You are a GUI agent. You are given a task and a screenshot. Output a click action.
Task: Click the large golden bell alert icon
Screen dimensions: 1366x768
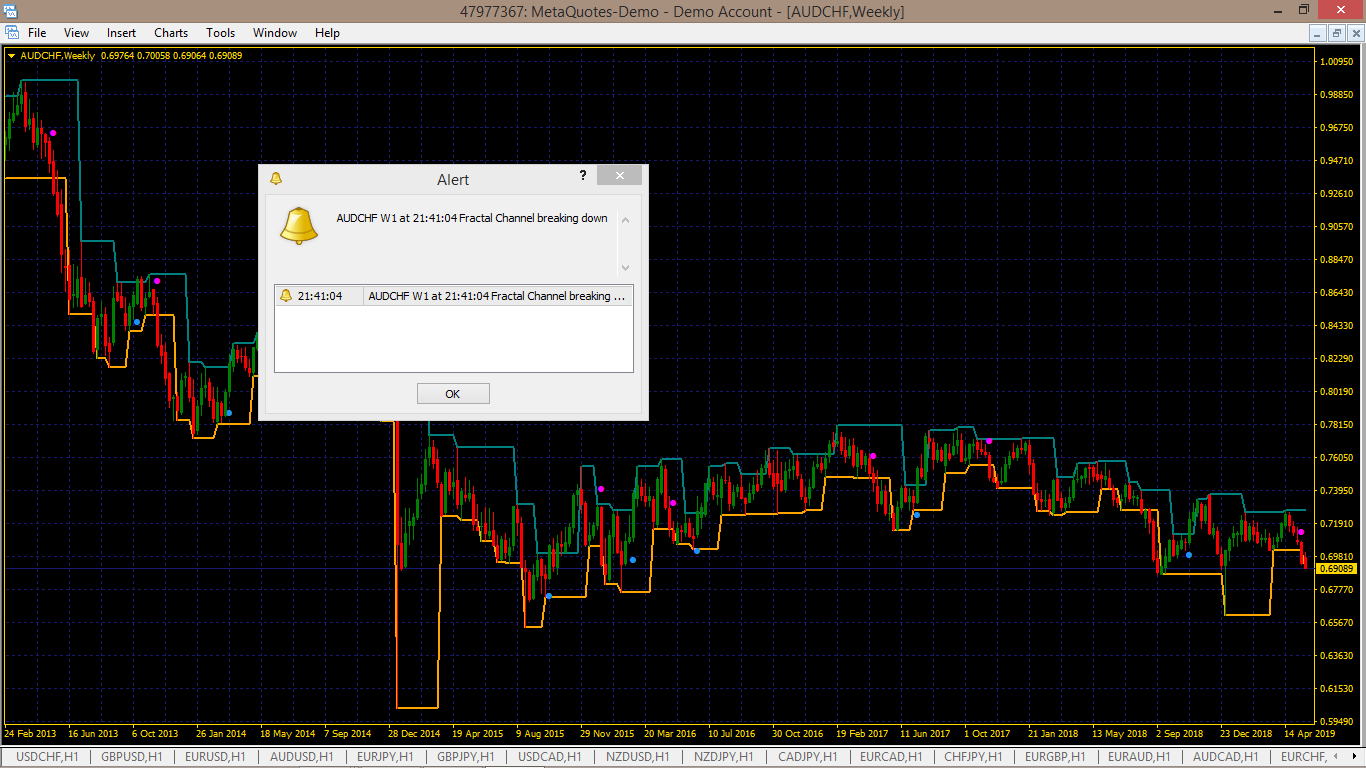(298, 226)
